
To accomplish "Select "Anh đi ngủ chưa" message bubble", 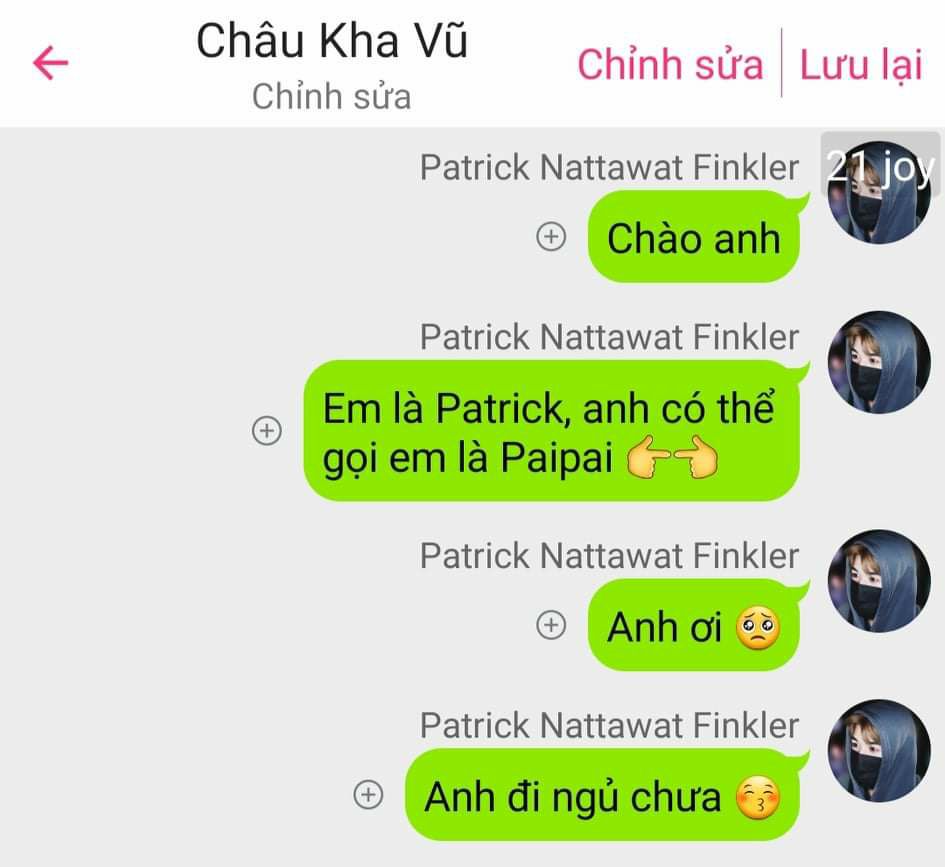I will click(x=603, y=795).
